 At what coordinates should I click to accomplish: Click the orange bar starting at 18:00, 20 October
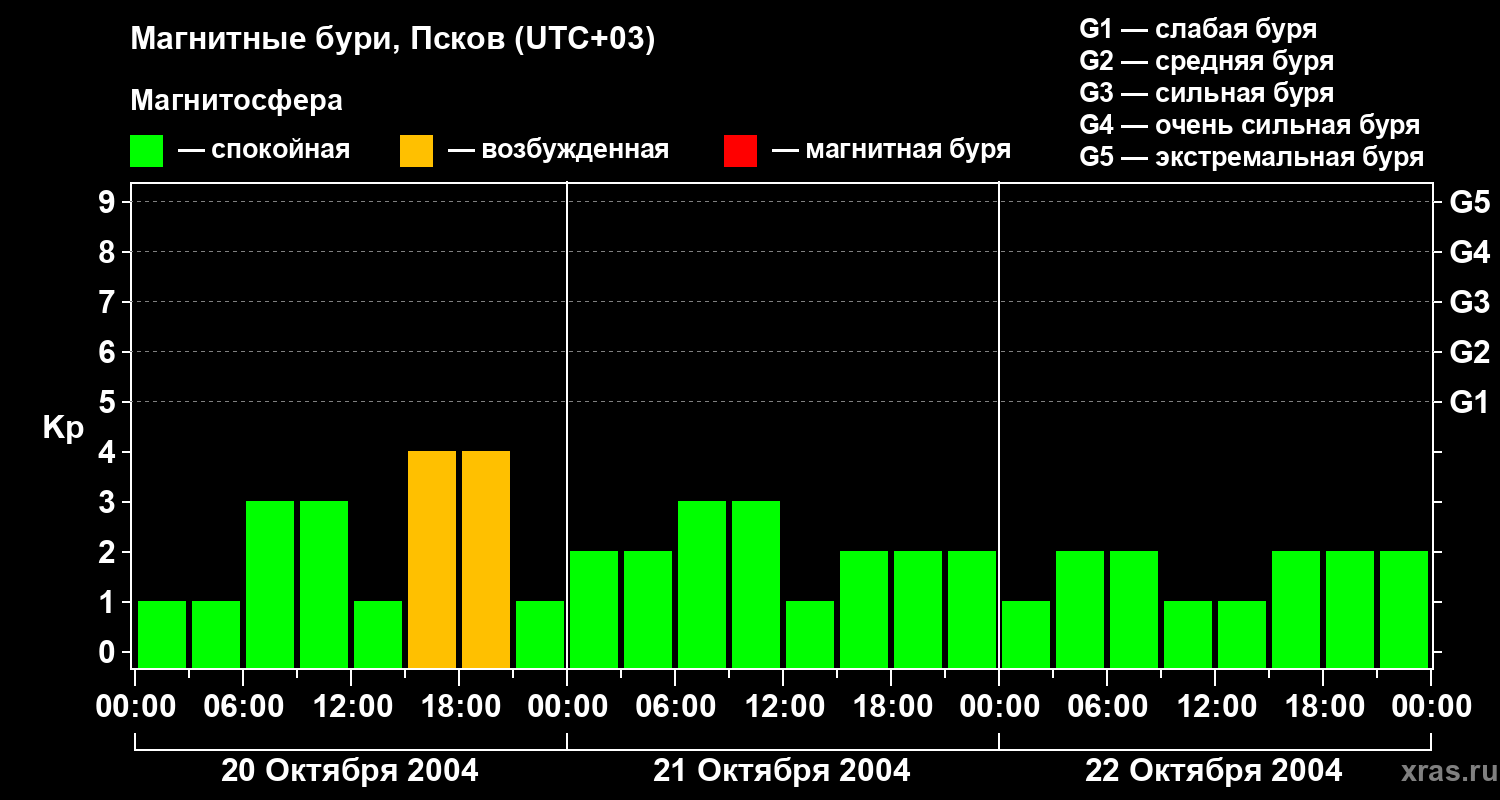coord(486,559)
